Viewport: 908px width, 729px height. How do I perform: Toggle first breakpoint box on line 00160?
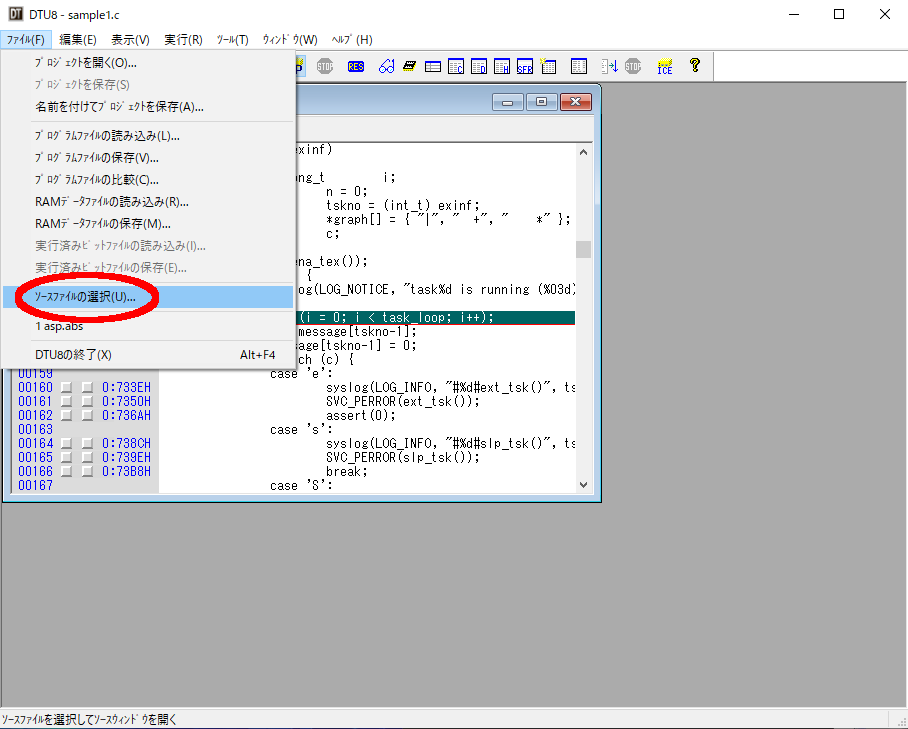pyautogui.click(x=67, y=387)
